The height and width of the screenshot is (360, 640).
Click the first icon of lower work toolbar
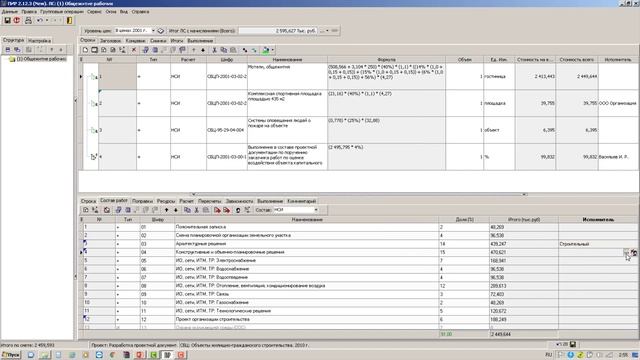(86, 210)
